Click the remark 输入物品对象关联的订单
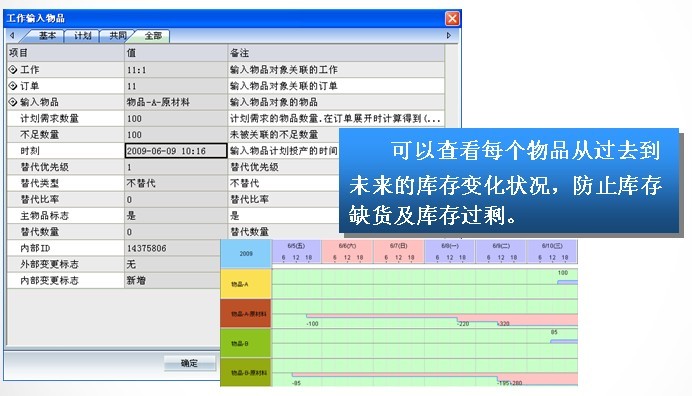Viewport: 692px width, 396px height. (284, 86)
